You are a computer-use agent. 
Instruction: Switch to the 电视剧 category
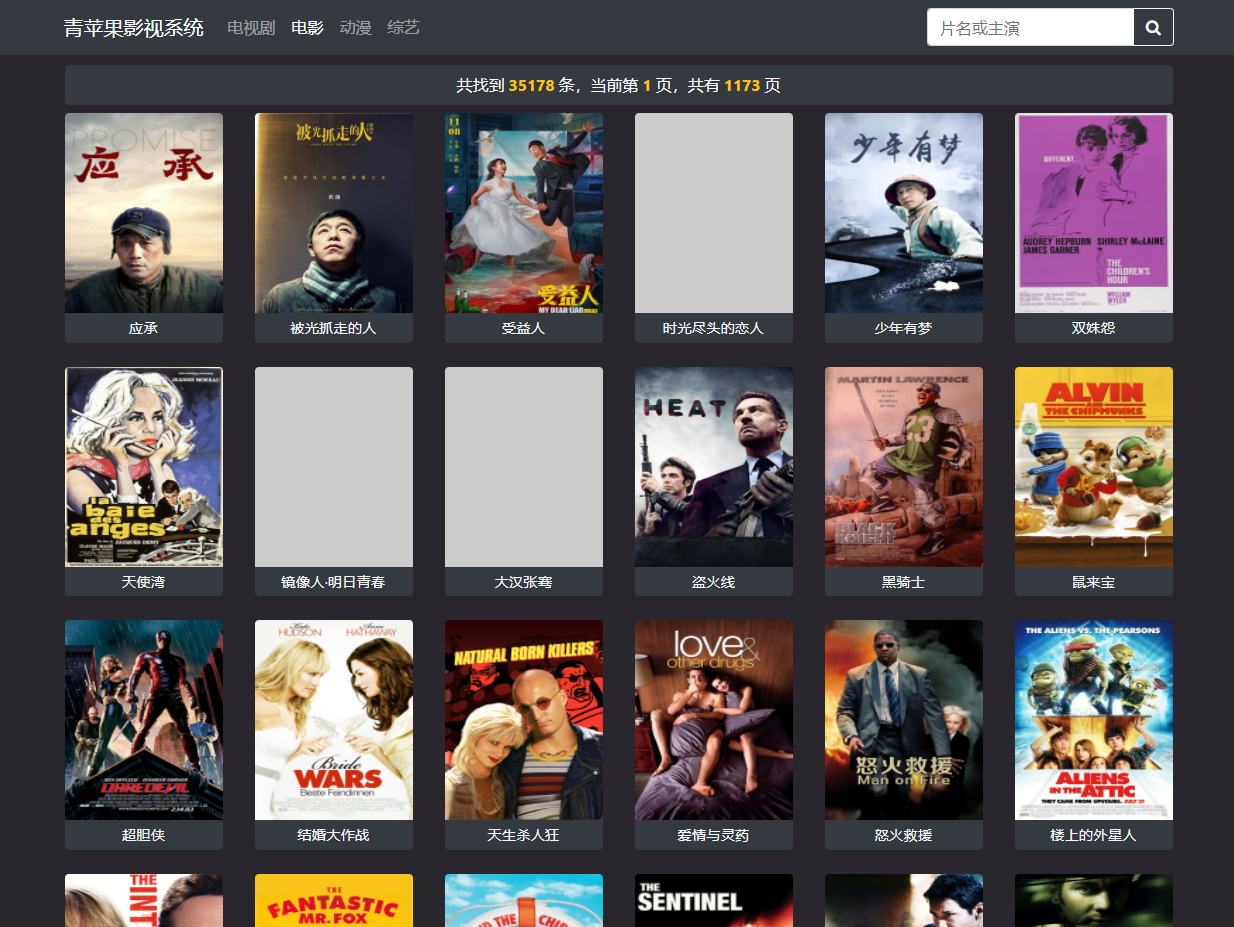[x=251, y=28]
